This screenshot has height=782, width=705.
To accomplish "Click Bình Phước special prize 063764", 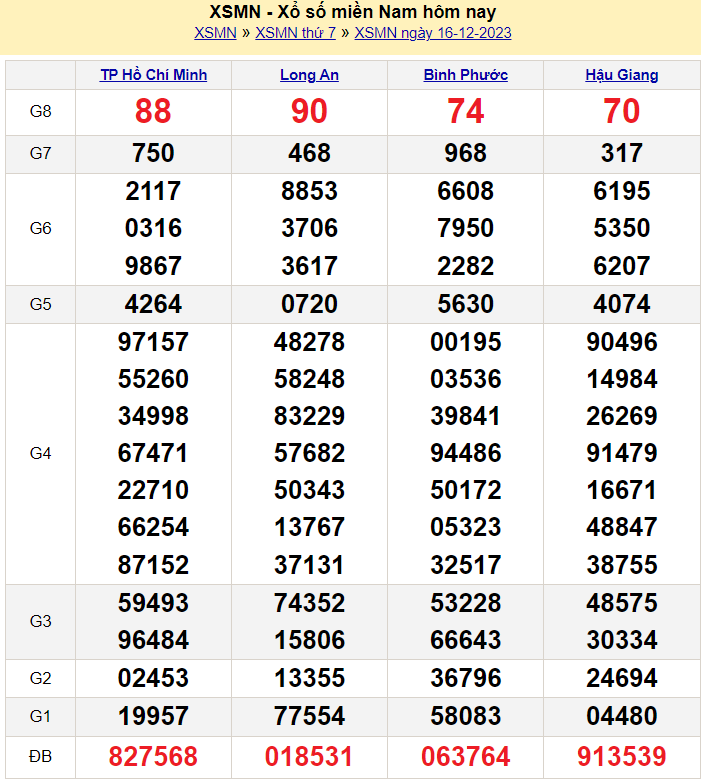I will [465, 756].
